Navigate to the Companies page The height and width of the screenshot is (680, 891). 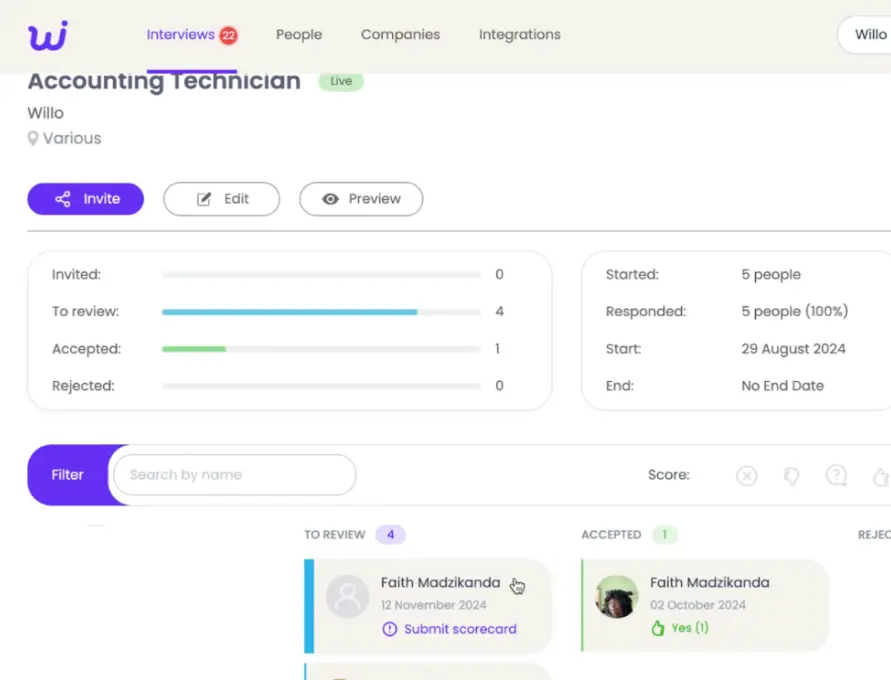pos(400,34)
